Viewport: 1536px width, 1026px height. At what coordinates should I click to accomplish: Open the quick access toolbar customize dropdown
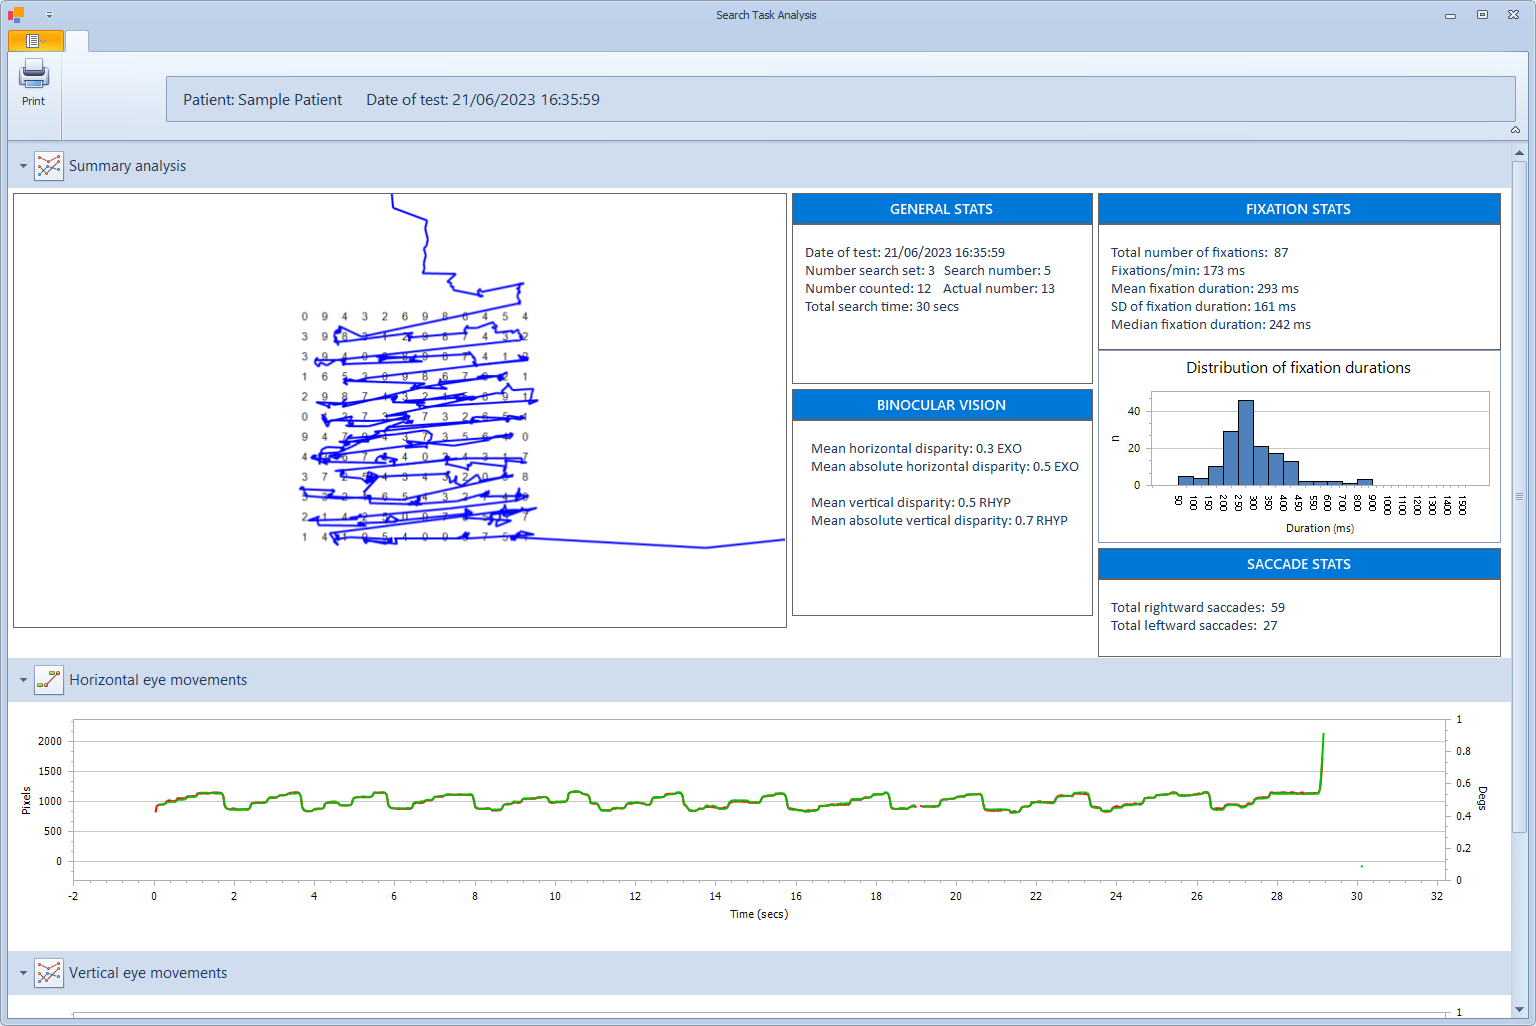[49, 15]
